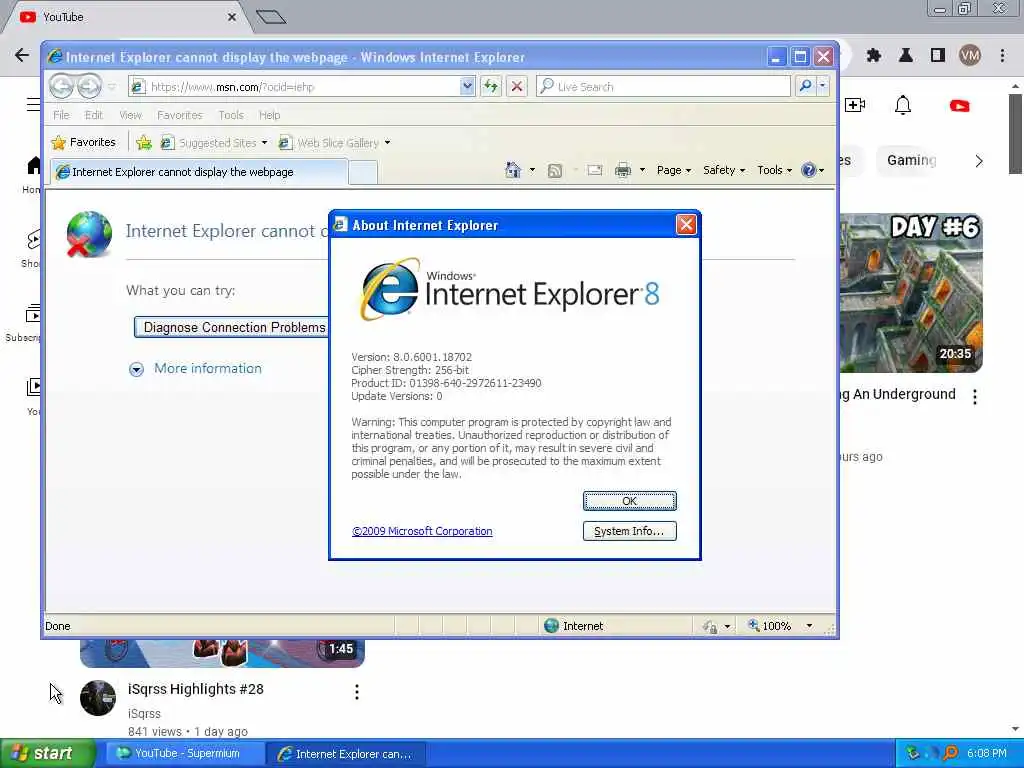Open the Help menu in IE
The width and height of the screenshot is (1024, 768).
click(x=269, y=115)
